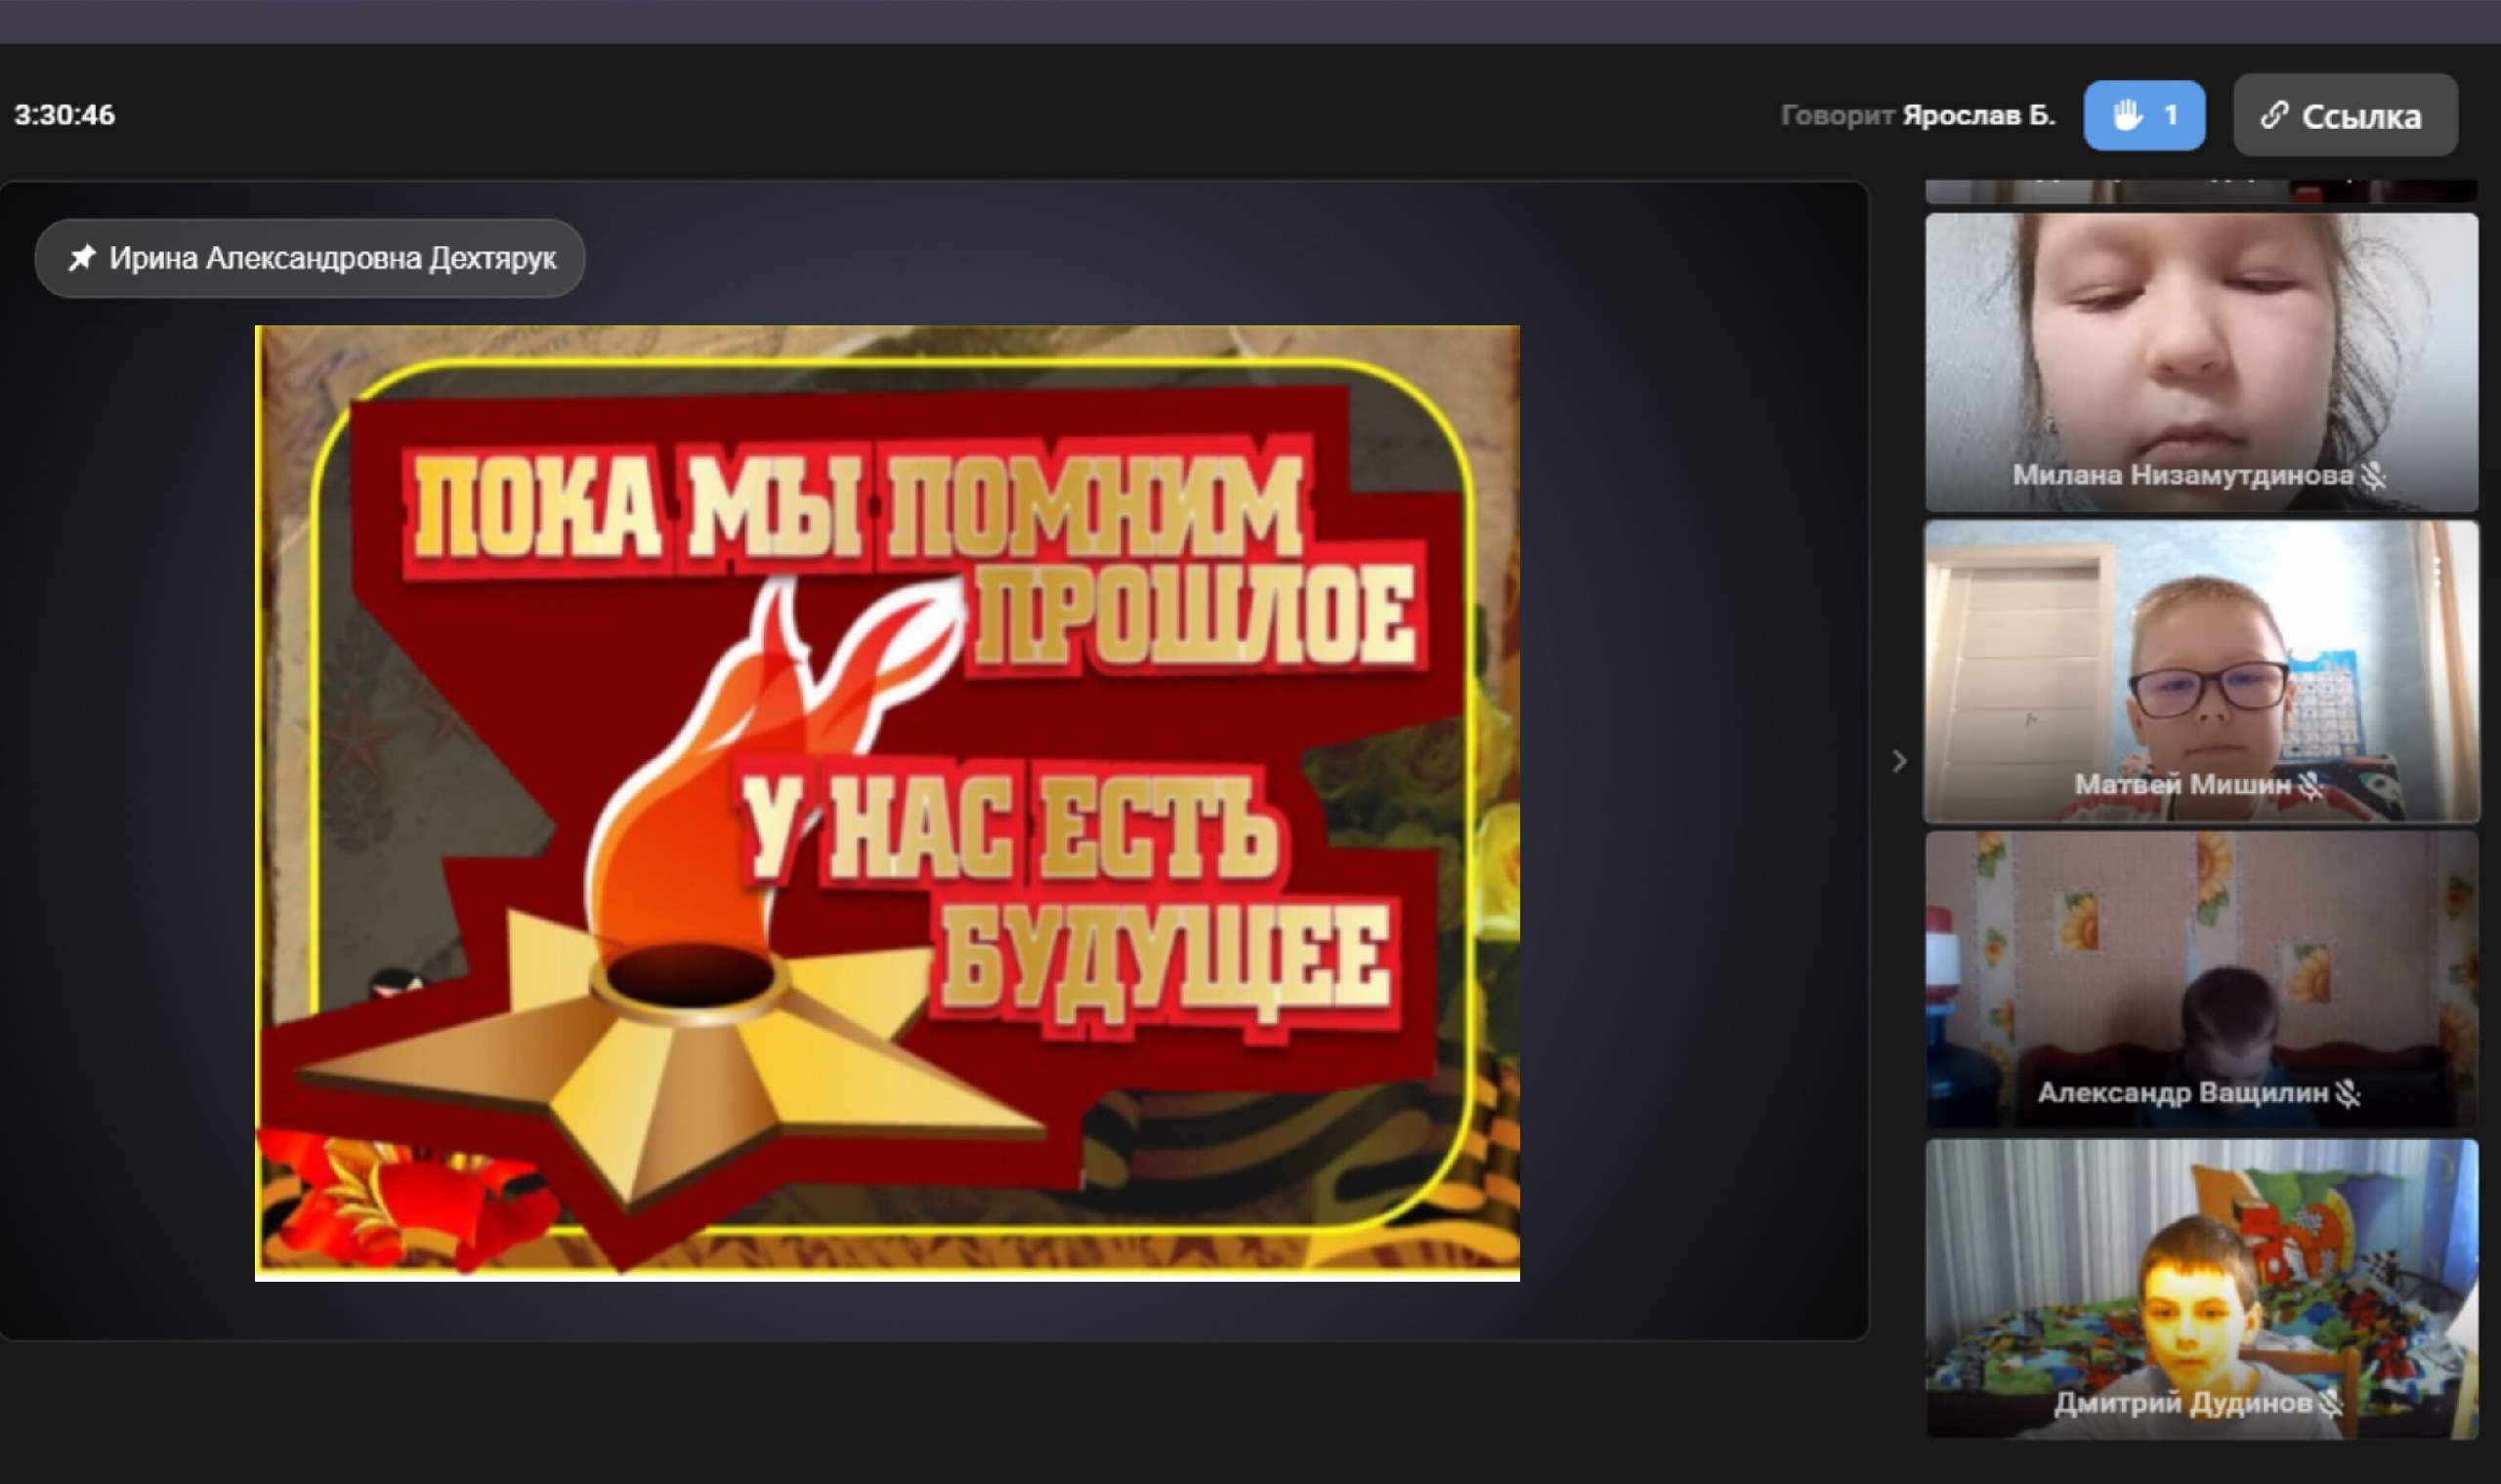Image resolution: width=2501 pixels, height=1484 pixels.
Task: Click muted microphone icon of Дмитрий Дудинов
Action: click(x=2330, y=1403)
